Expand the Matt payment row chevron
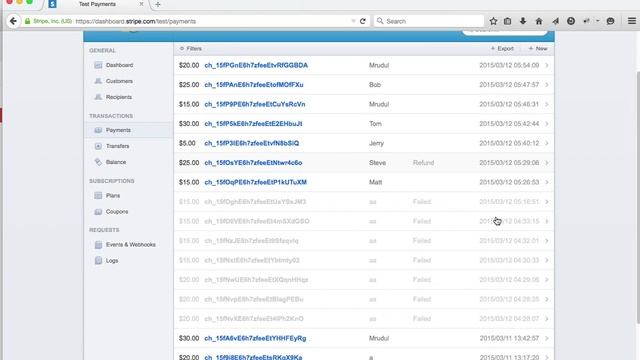640x360 pixels. tap(547, 182)
